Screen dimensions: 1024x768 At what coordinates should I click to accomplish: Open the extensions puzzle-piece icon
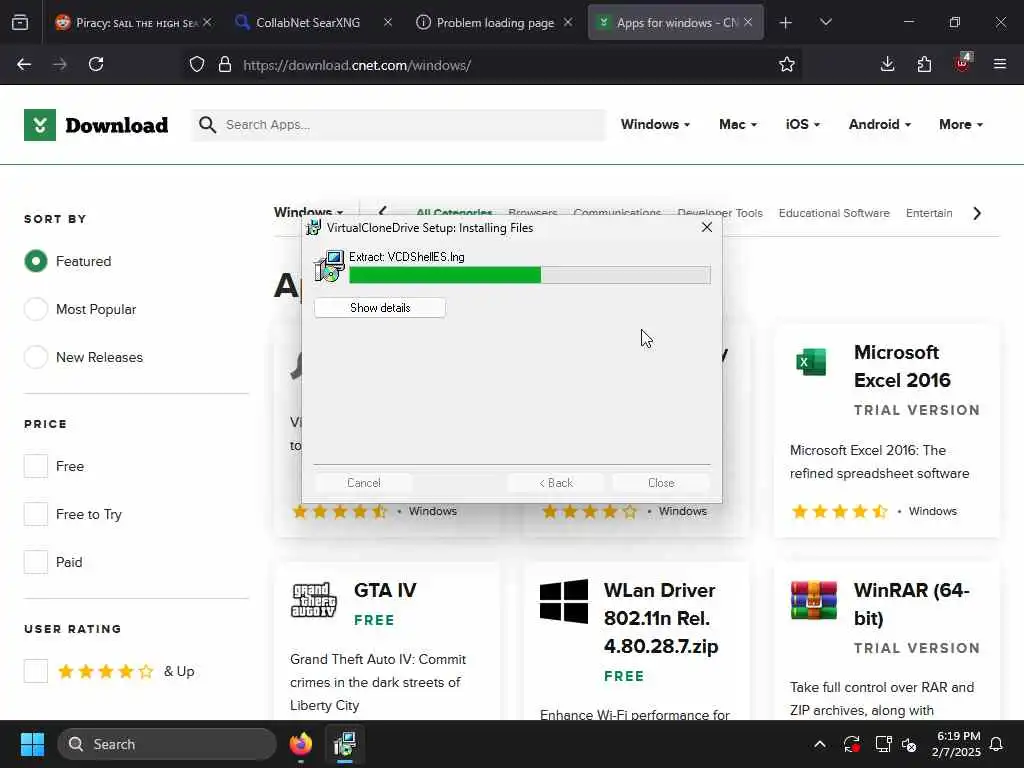pos(924,65)
